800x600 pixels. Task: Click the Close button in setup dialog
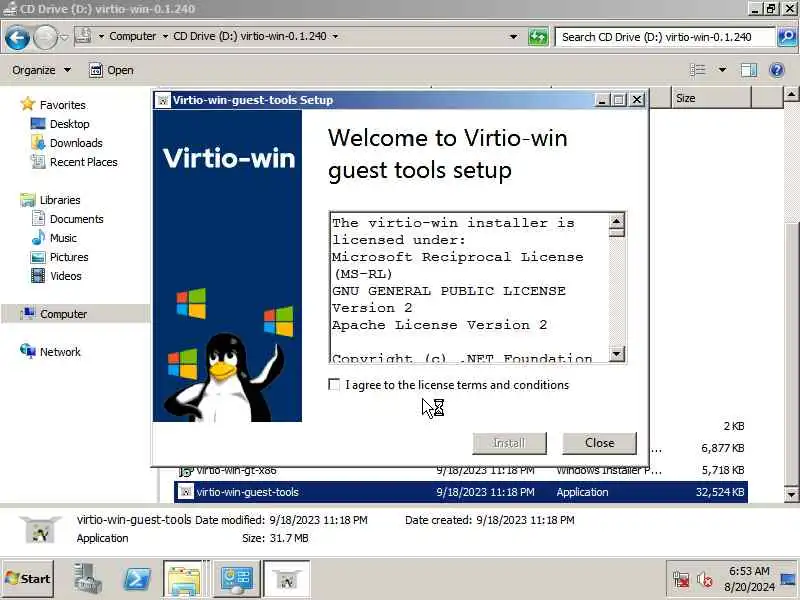[599, 443]
